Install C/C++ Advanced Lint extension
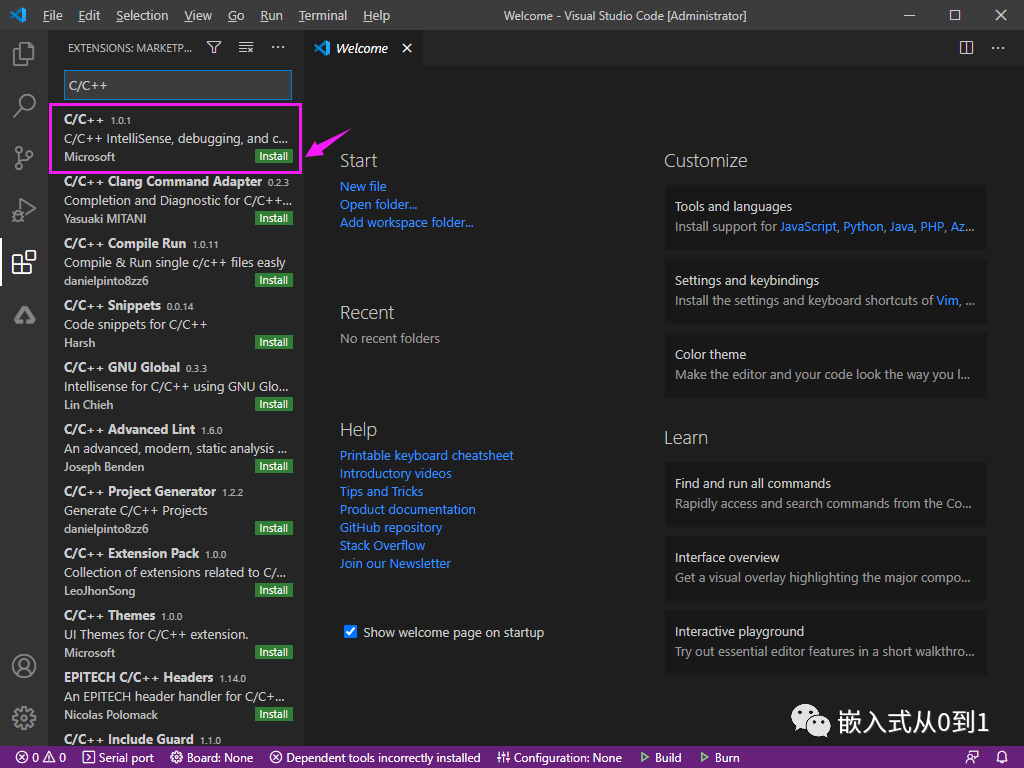This screenshot has height=768, width=1024. 274,466
